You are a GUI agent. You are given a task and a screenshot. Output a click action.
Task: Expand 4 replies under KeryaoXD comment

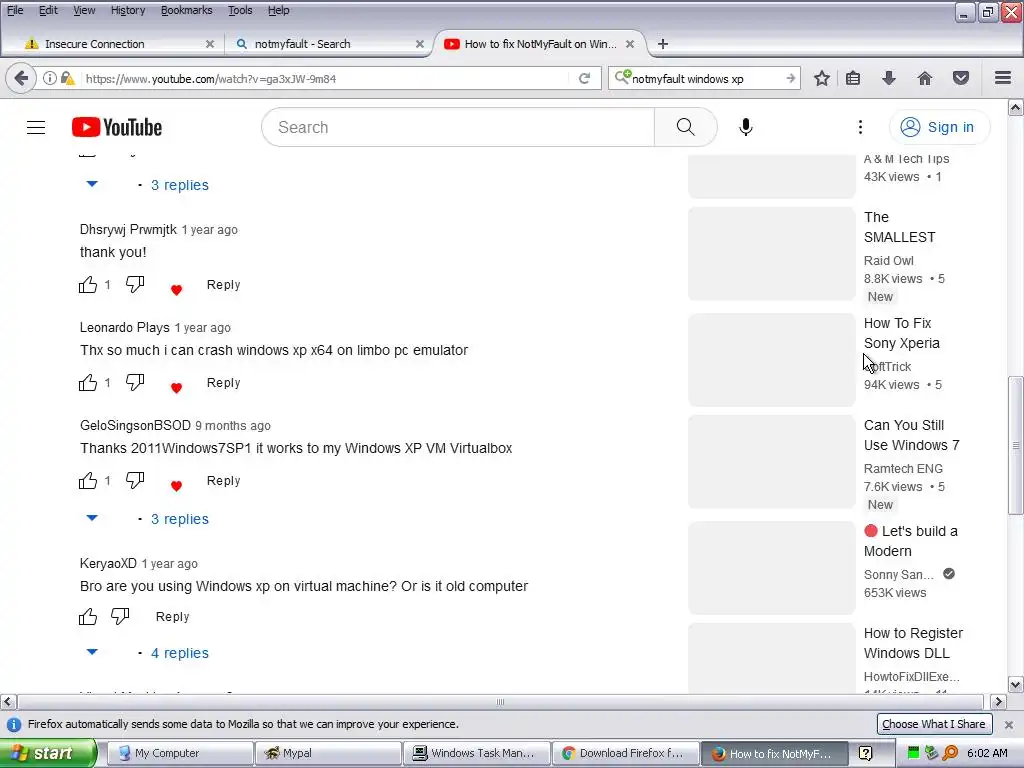[x=180, y=653]
